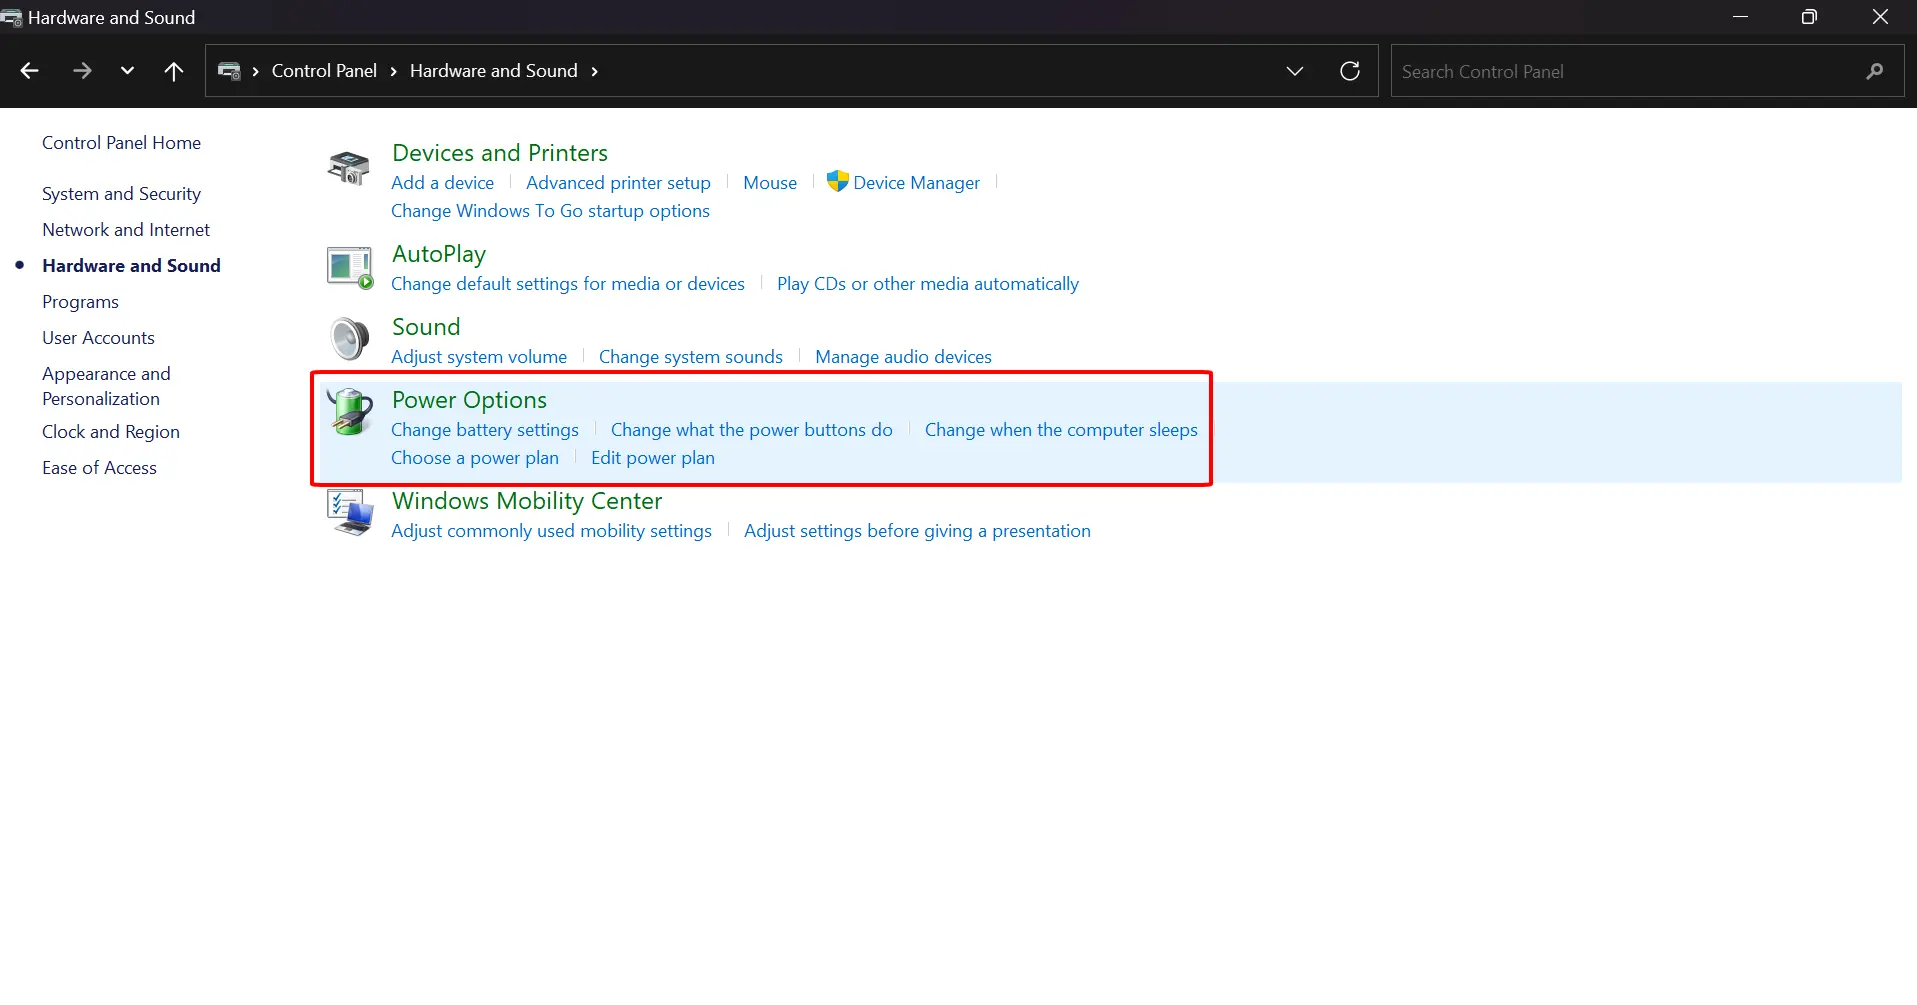Click Change Windows To Go startup options
Viewport: 1917px width, 1005px height.
tap(550, 211)
